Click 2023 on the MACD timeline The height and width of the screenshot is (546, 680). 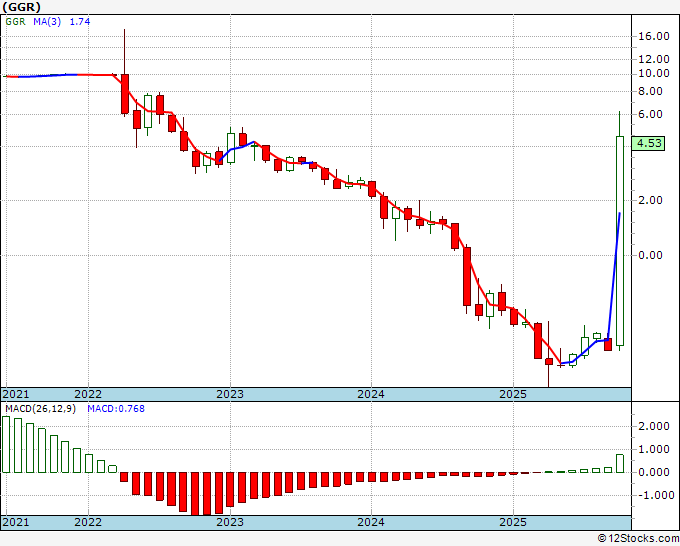(230, 522)
